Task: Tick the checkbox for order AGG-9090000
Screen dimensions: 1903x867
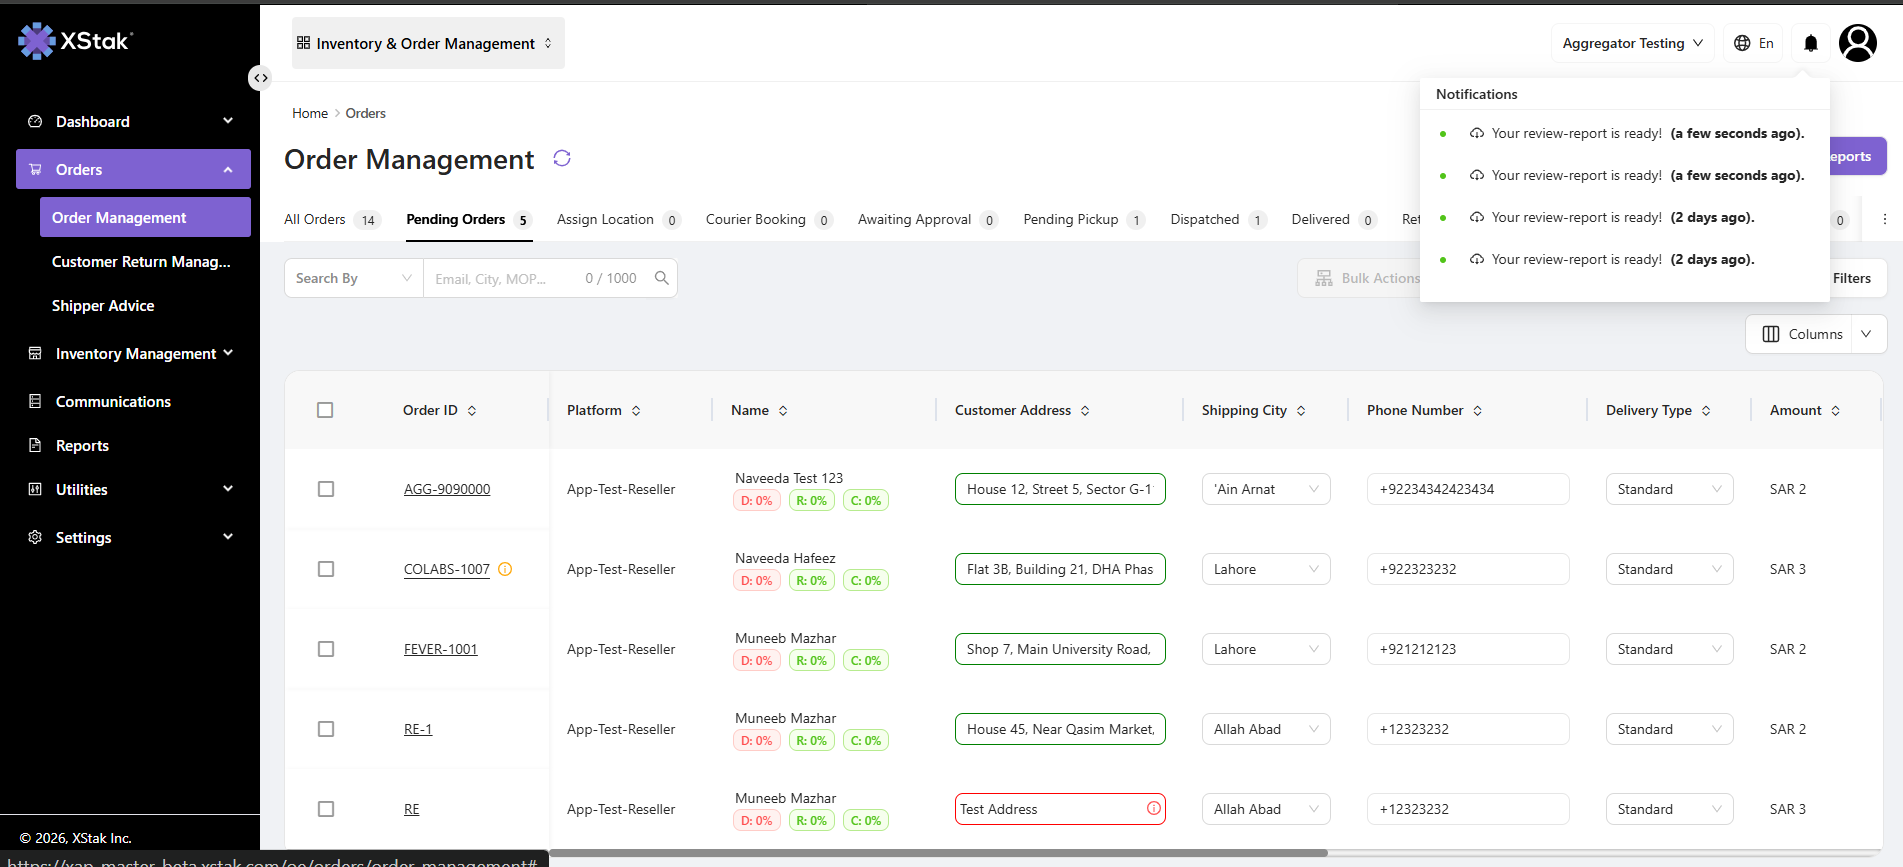Action: pos(326,489)
